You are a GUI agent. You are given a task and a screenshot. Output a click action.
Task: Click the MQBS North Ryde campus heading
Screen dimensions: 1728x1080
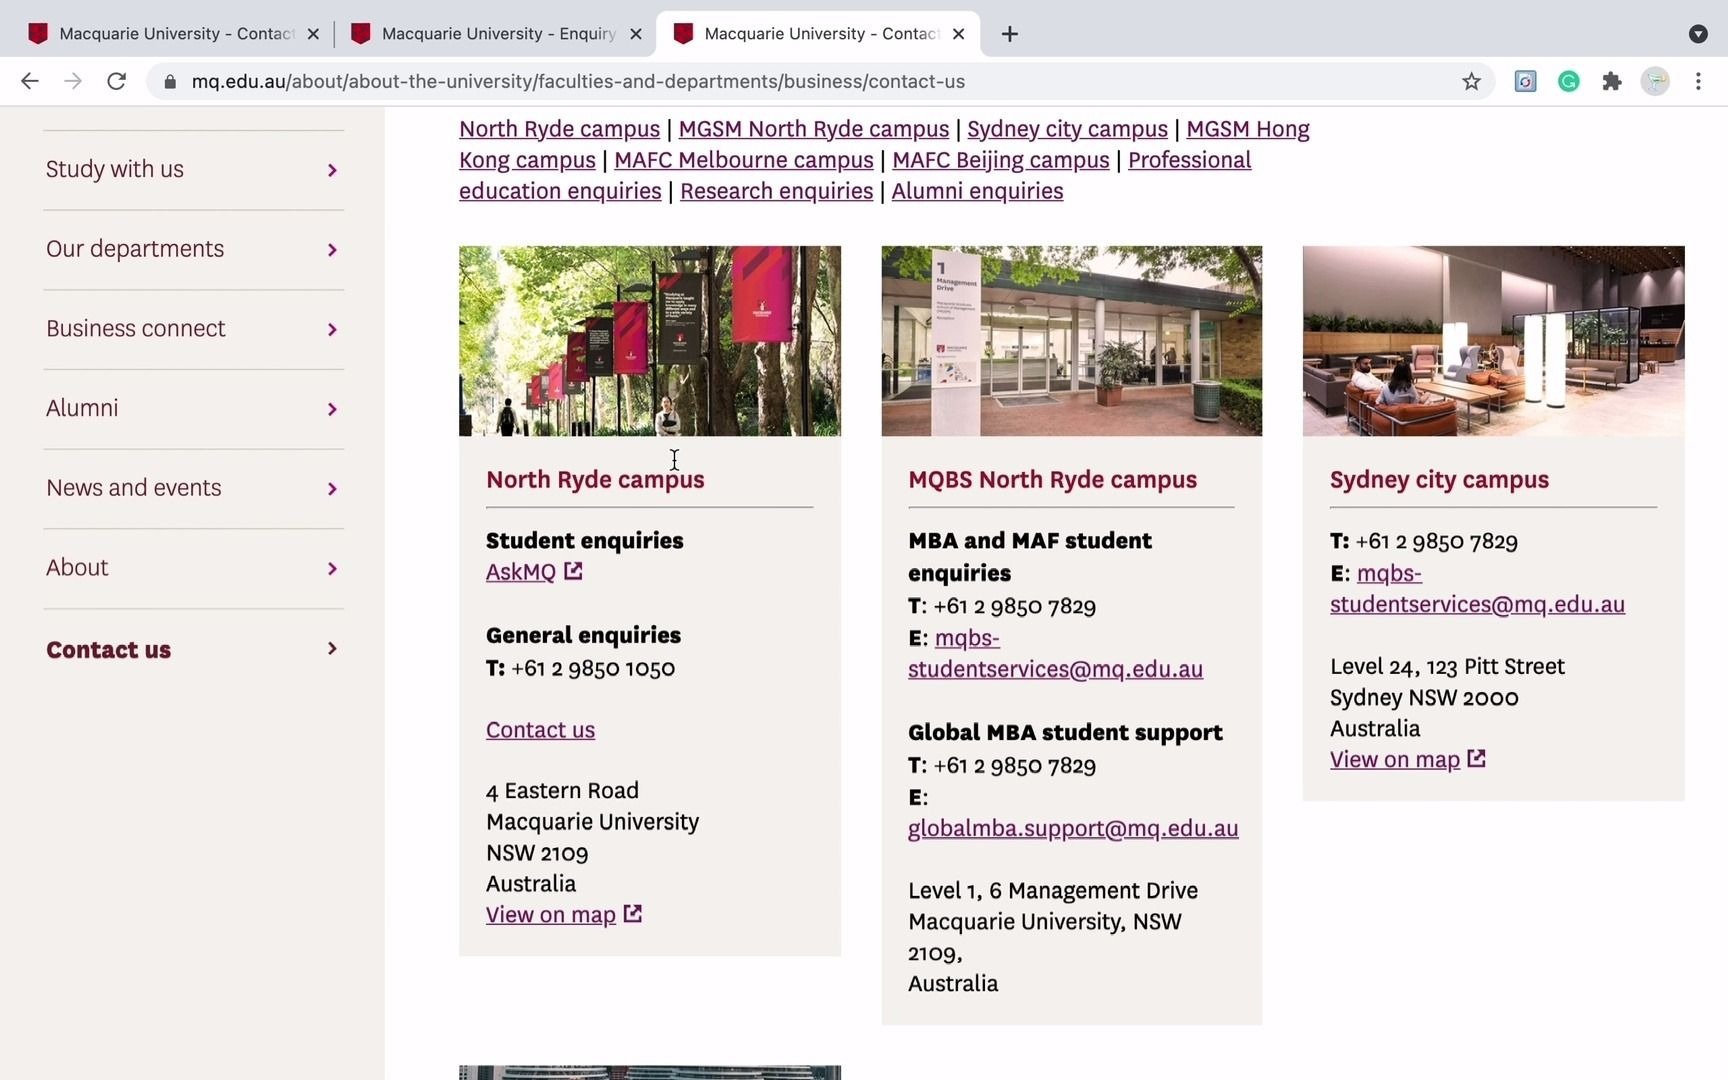(1052, 480)
